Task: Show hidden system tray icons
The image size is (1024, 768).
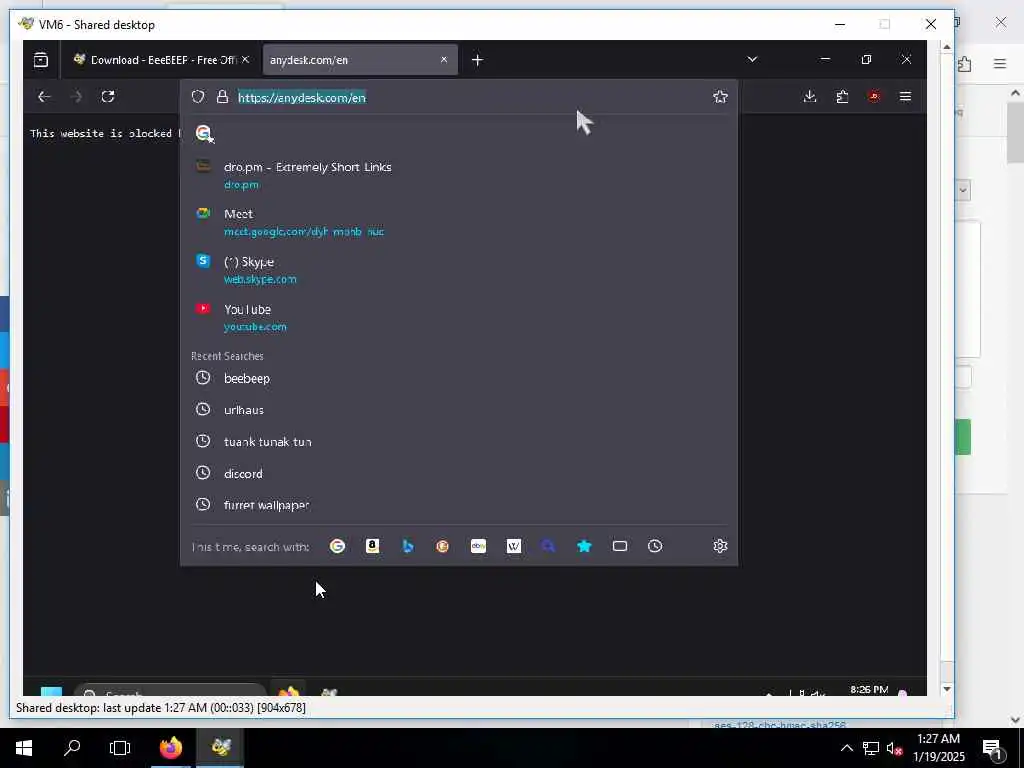Action: click(846, 748)
